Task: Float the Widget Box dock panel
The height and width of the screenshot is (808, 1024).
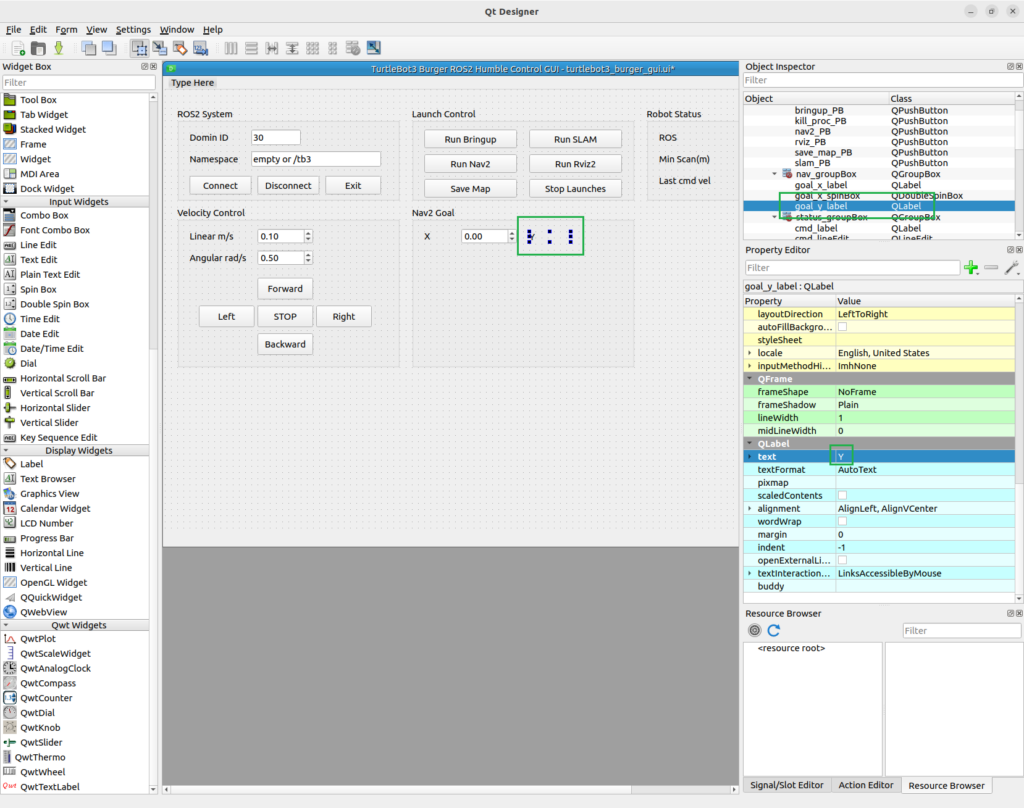Action: click(x=144, y=67)
